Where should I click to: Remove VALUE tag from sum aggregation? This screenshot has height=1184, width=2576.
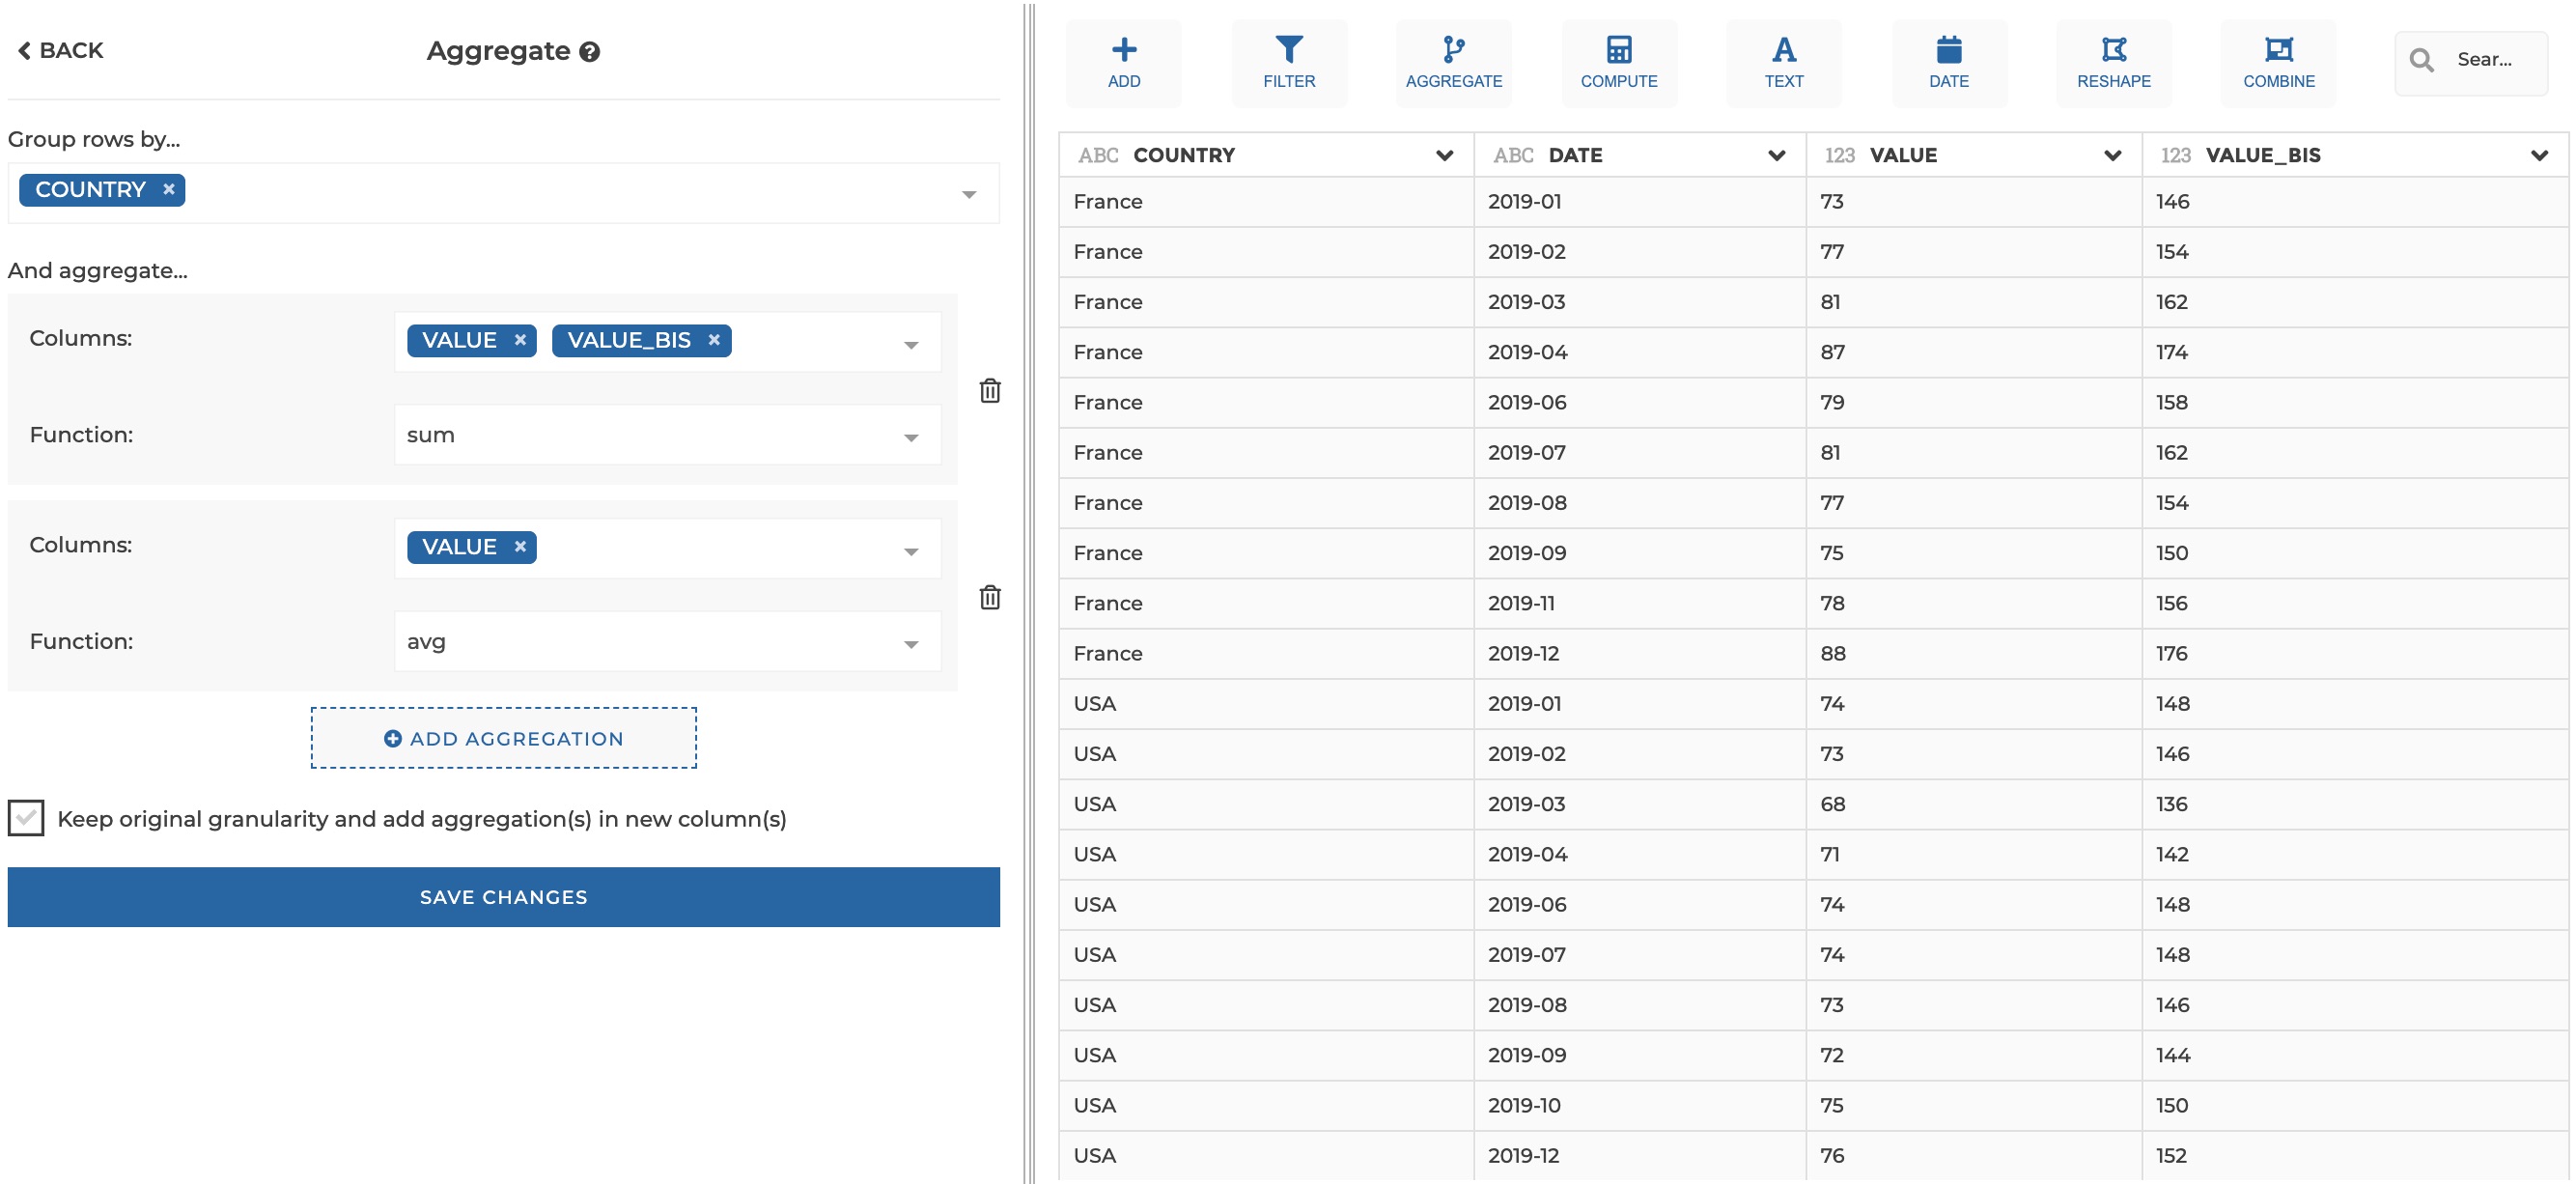(x=520, y=340)
